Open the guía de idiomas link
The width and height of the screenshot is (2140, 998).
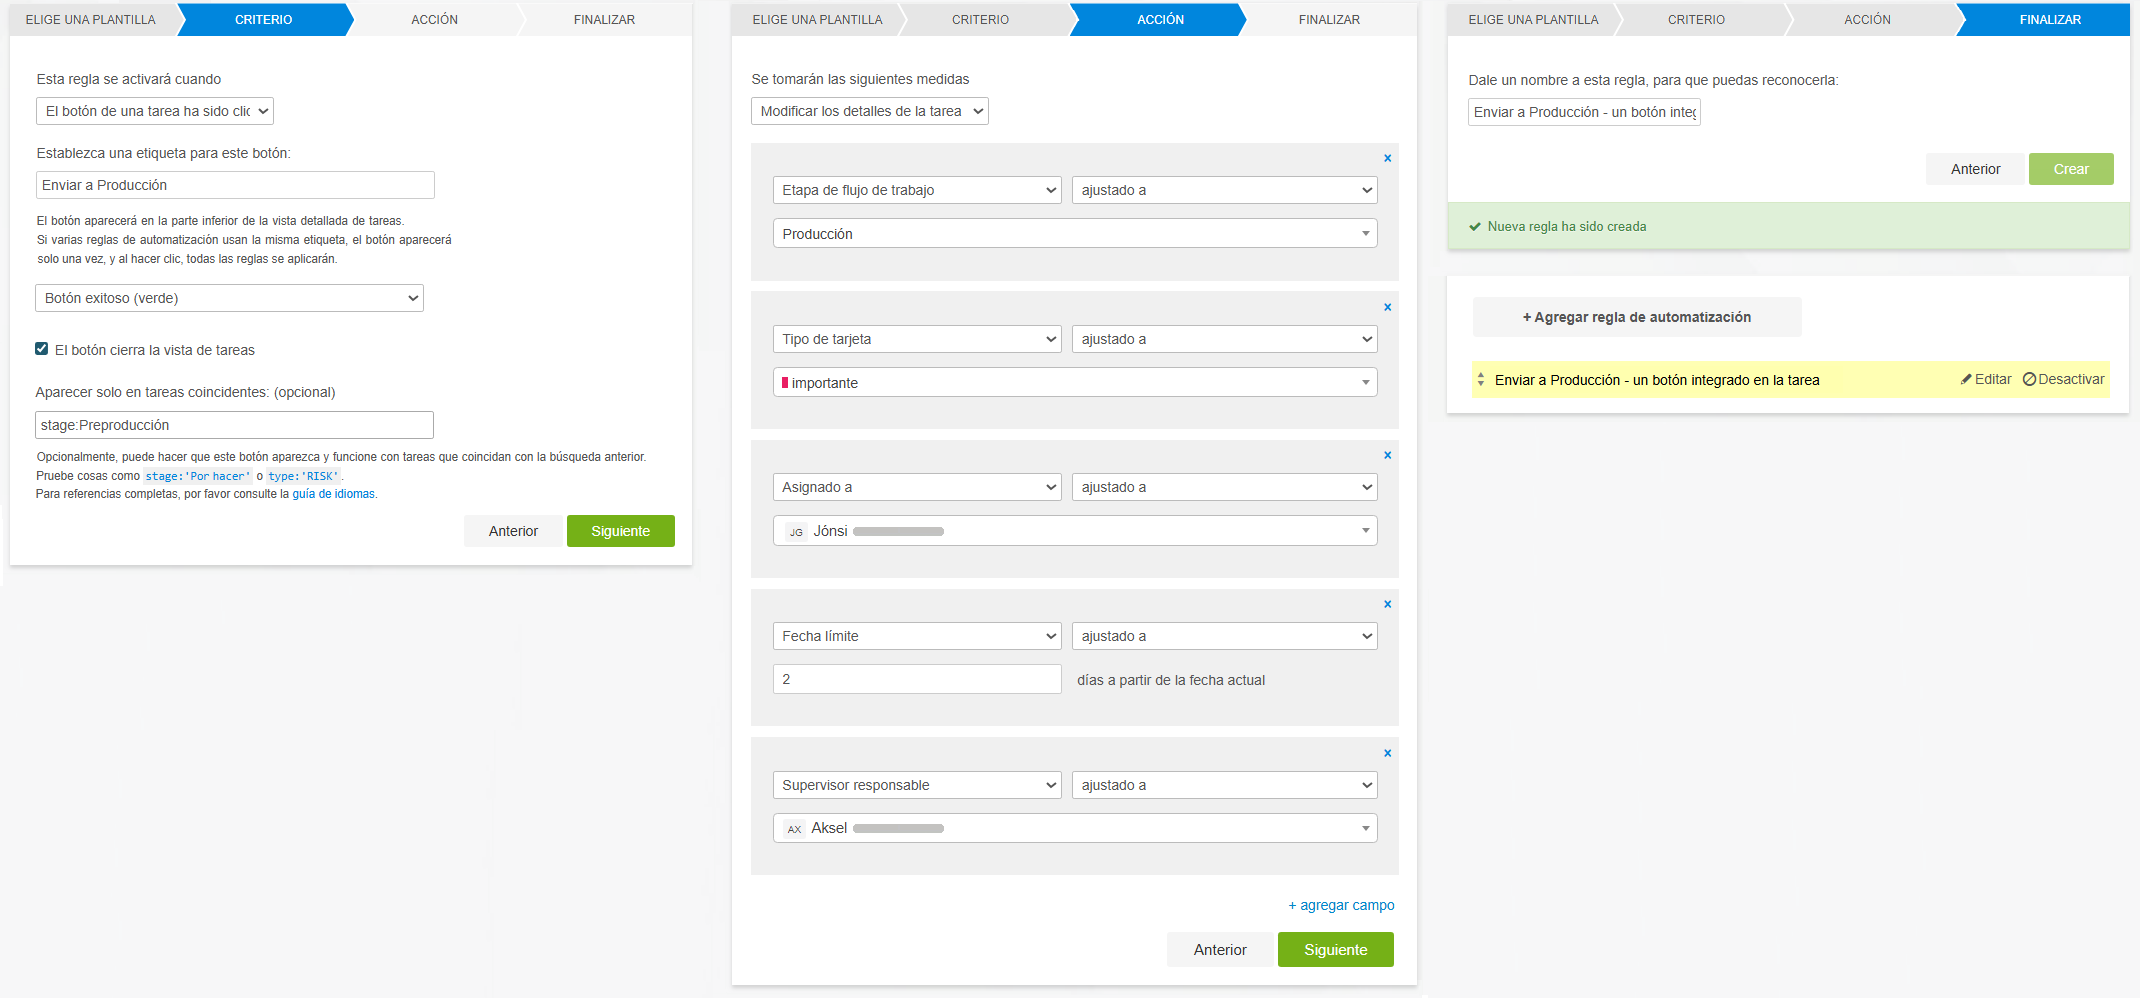(333, 494)
